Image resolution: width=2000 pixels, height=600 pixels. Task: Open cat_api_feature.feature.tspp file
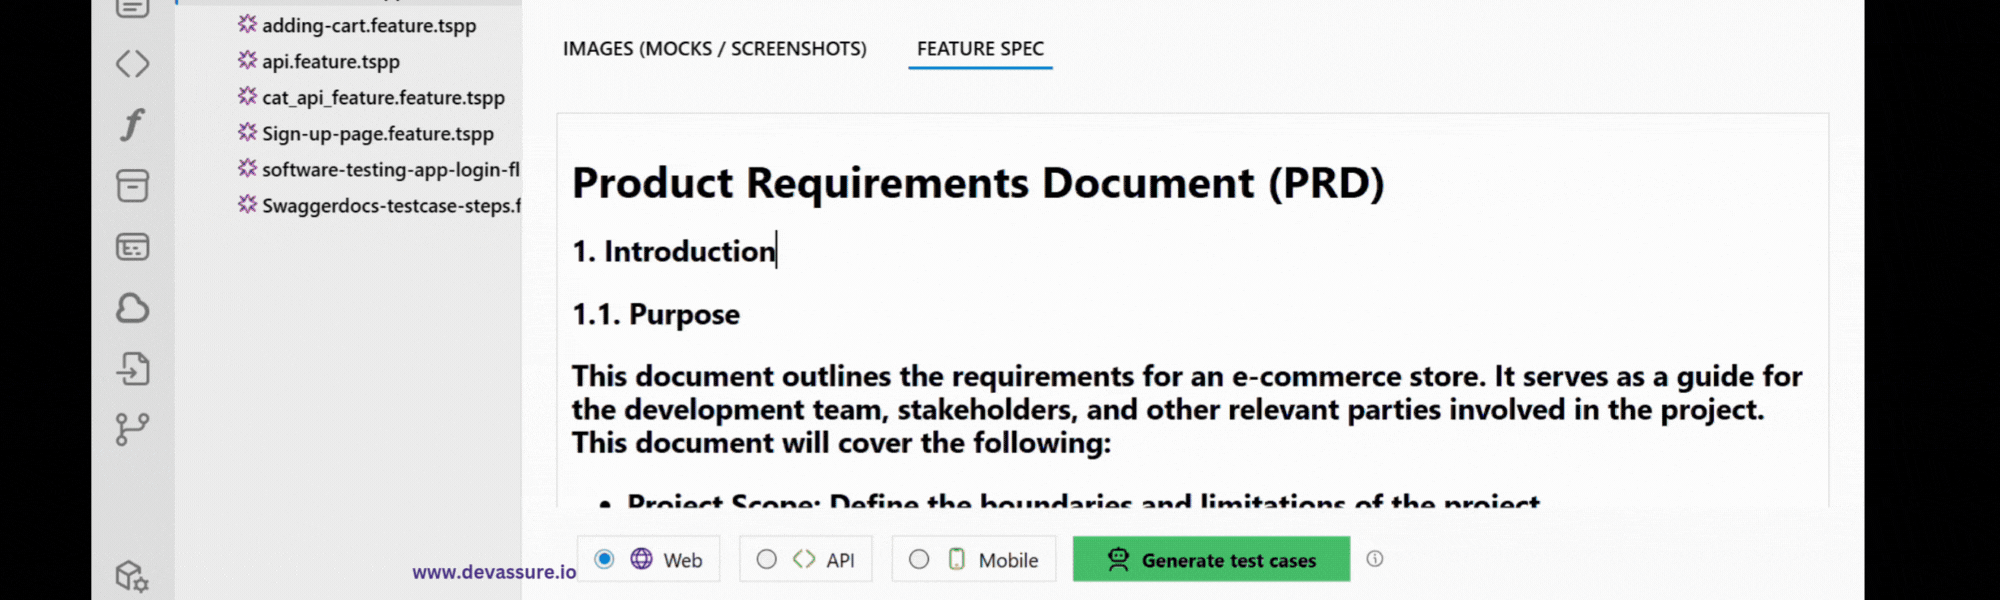[x=383, y=97]
